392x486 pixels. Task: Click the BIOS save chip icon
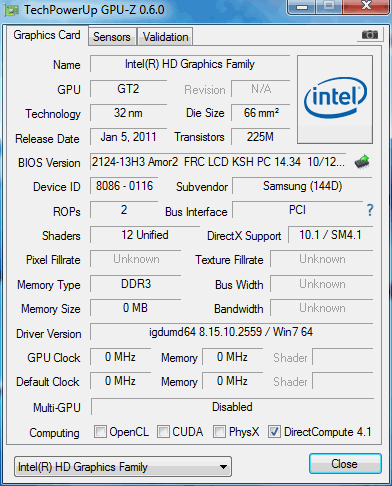362,162
